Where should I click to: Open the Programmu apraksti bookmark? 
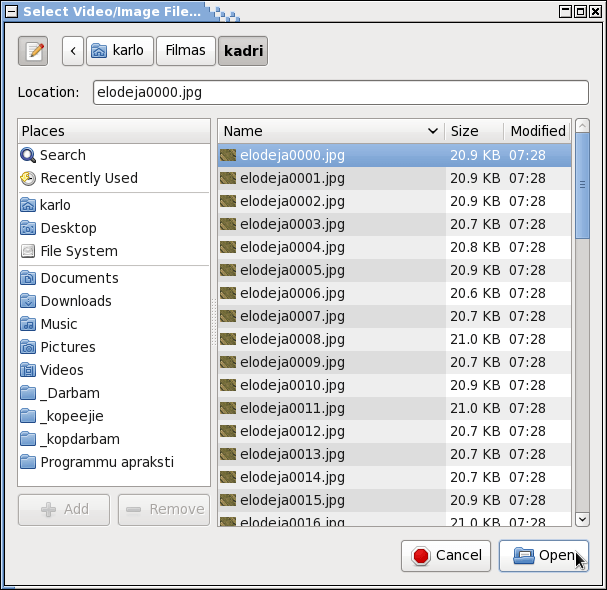coord(114,462)
